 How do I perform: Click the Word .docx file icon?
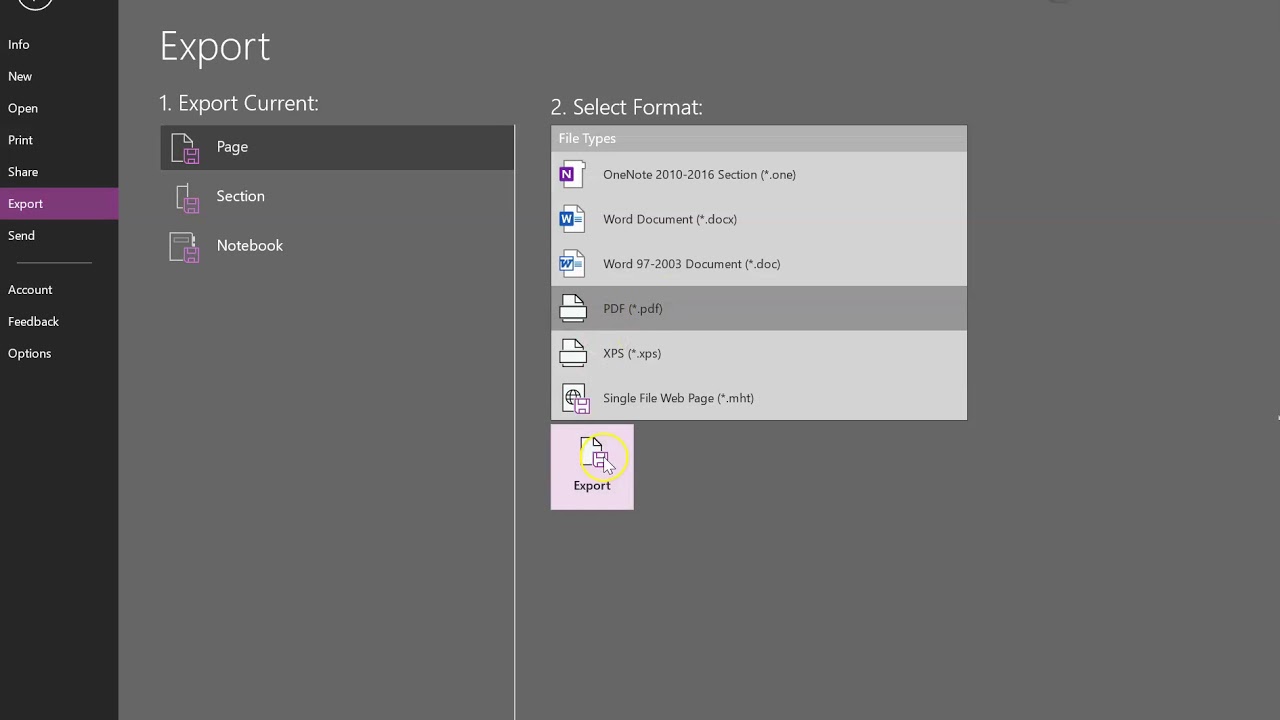[x=572, y=219]
